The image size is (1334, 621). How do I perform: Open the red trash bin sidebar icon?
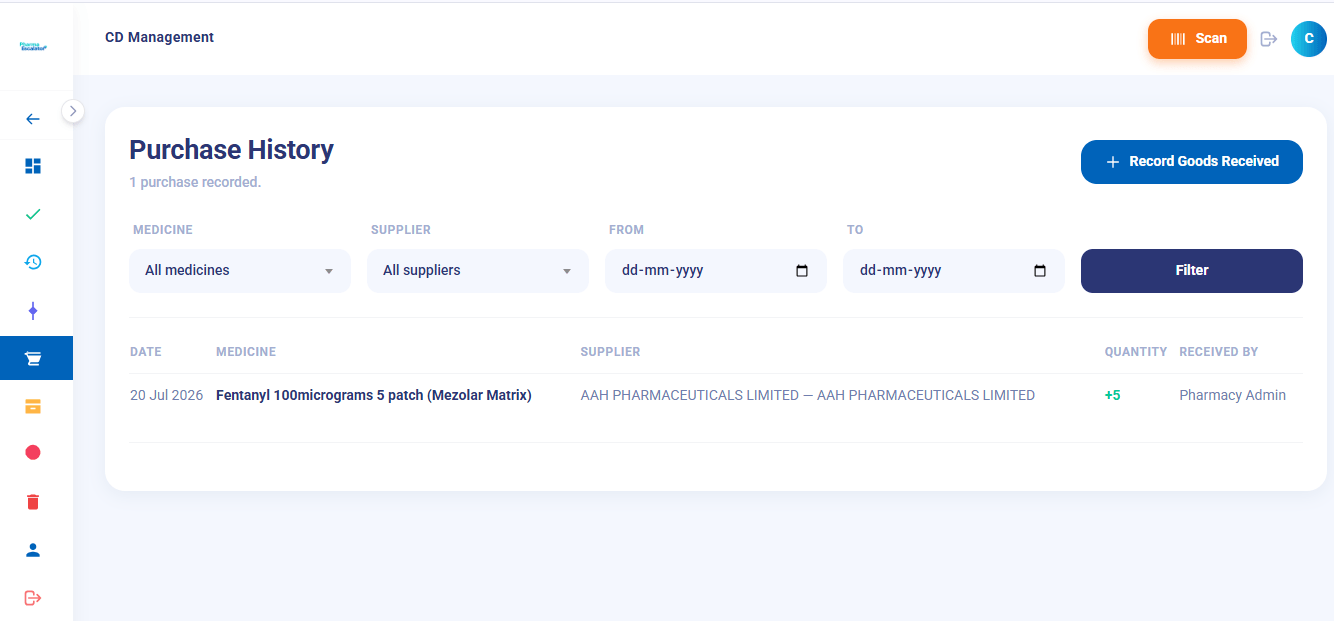(33, 502)
